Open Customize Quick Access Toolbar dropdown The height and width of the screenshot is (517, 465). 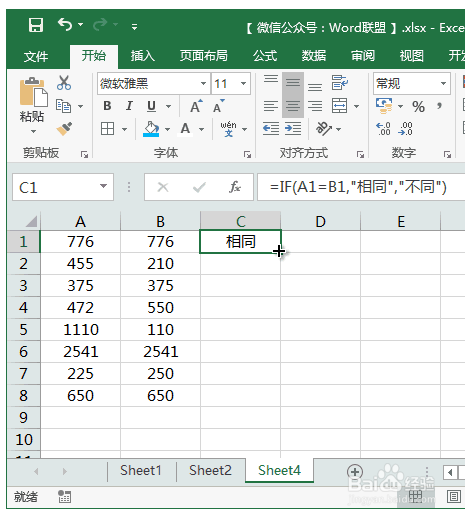(134, 27)
